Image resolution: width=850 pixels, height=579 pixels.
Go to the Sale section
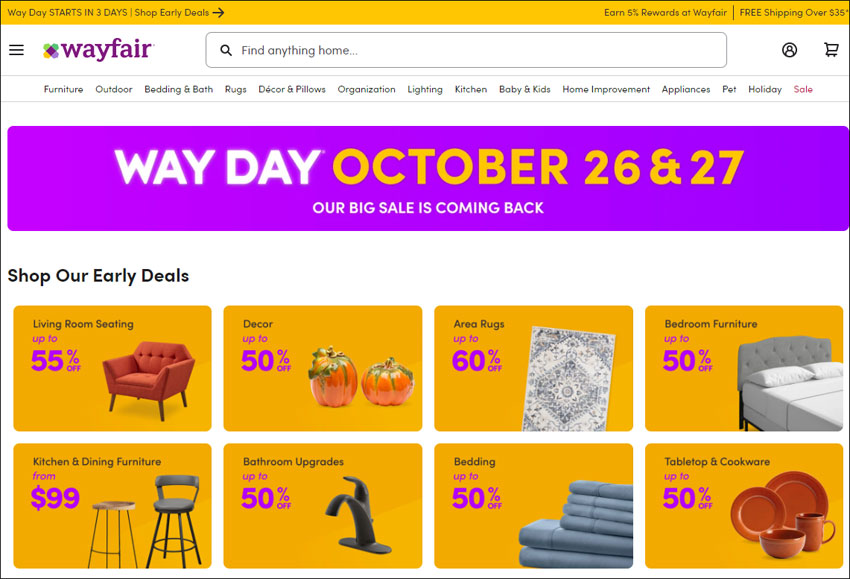point(803,89)
